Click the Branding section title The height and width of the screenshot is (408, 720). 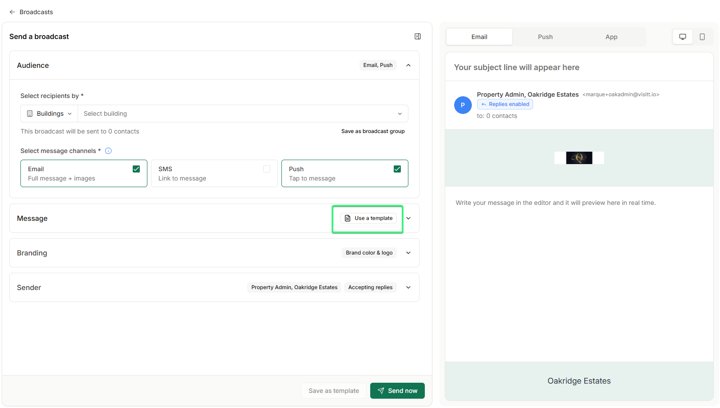point(32,253)
